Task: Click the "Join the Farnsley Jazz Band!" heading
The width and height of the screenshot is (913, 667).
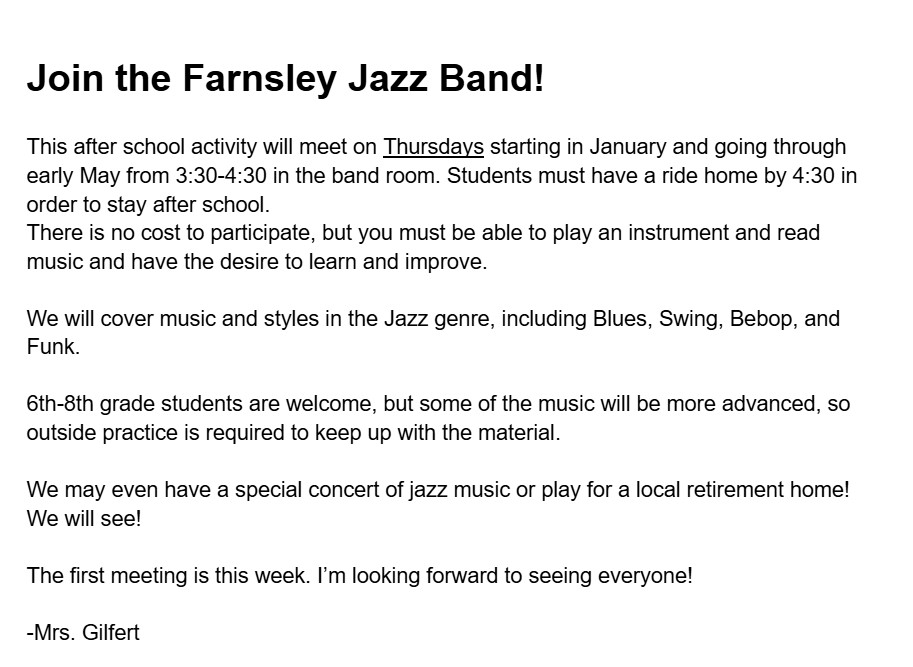Action: [x=285, y=78]
